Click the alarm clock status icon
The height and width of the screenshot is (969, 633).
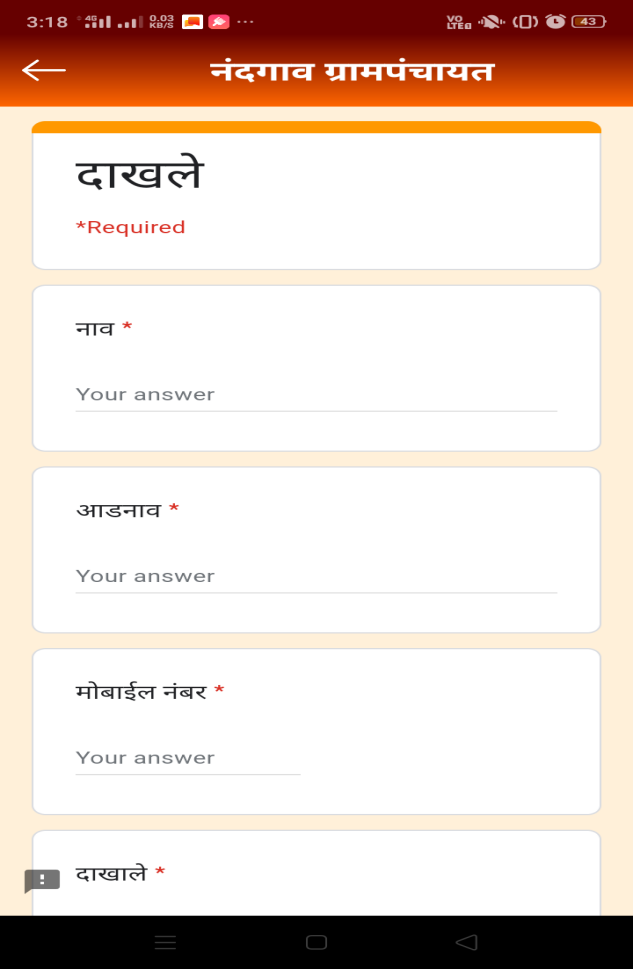click(x=555, y=21)
